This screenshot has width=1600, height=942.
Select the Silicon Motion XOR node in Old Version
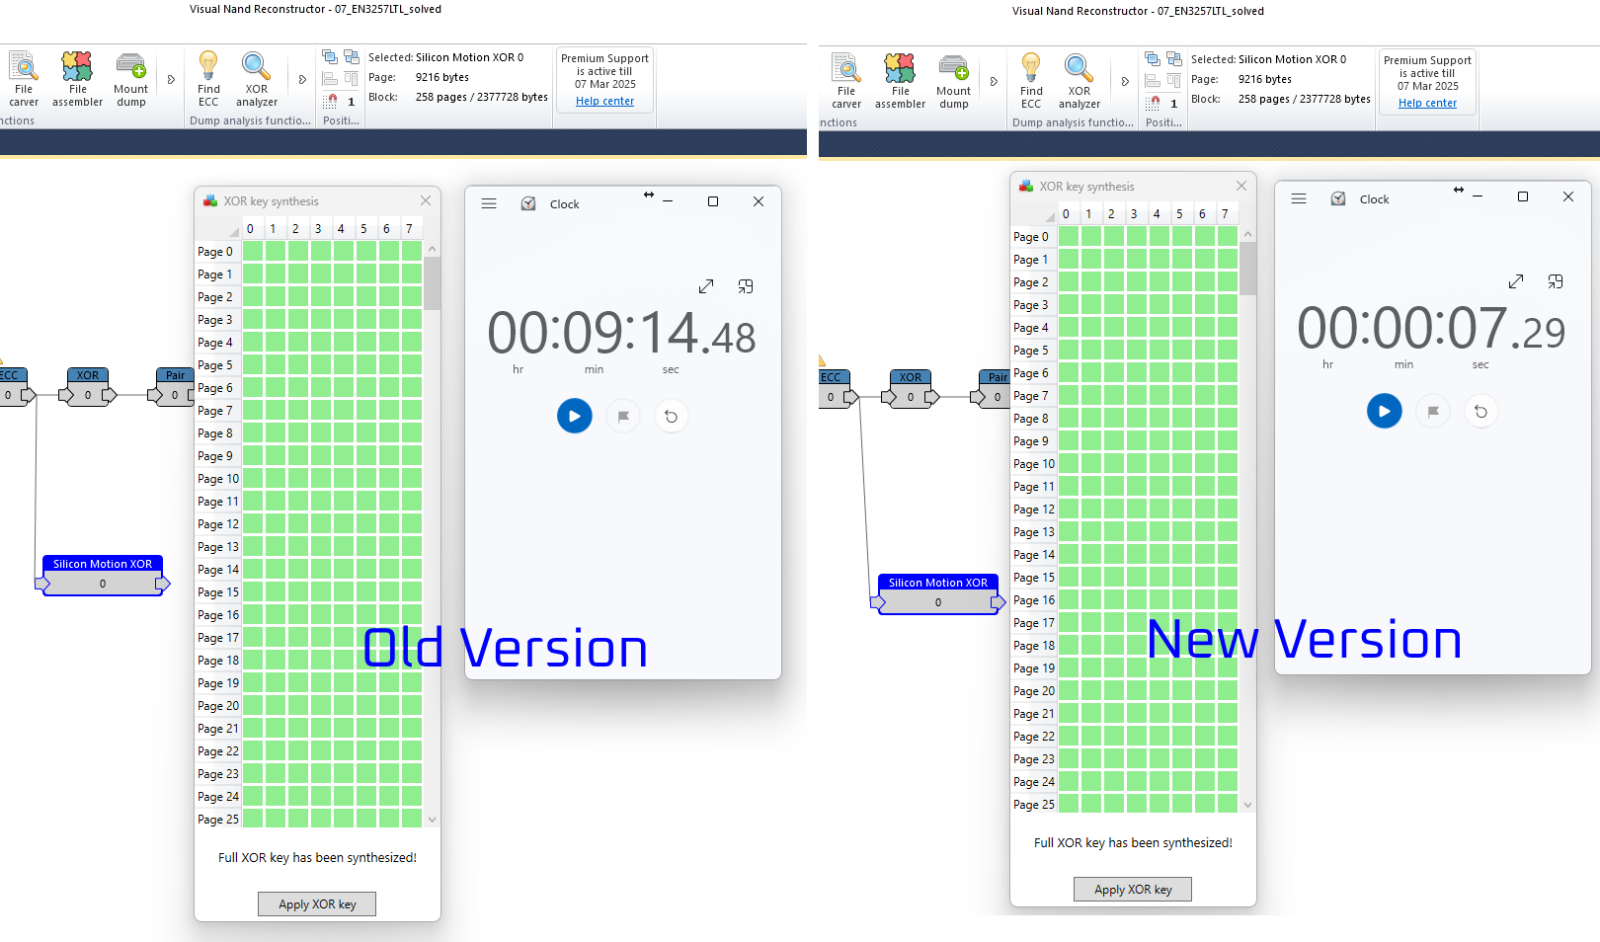(103, 574)
